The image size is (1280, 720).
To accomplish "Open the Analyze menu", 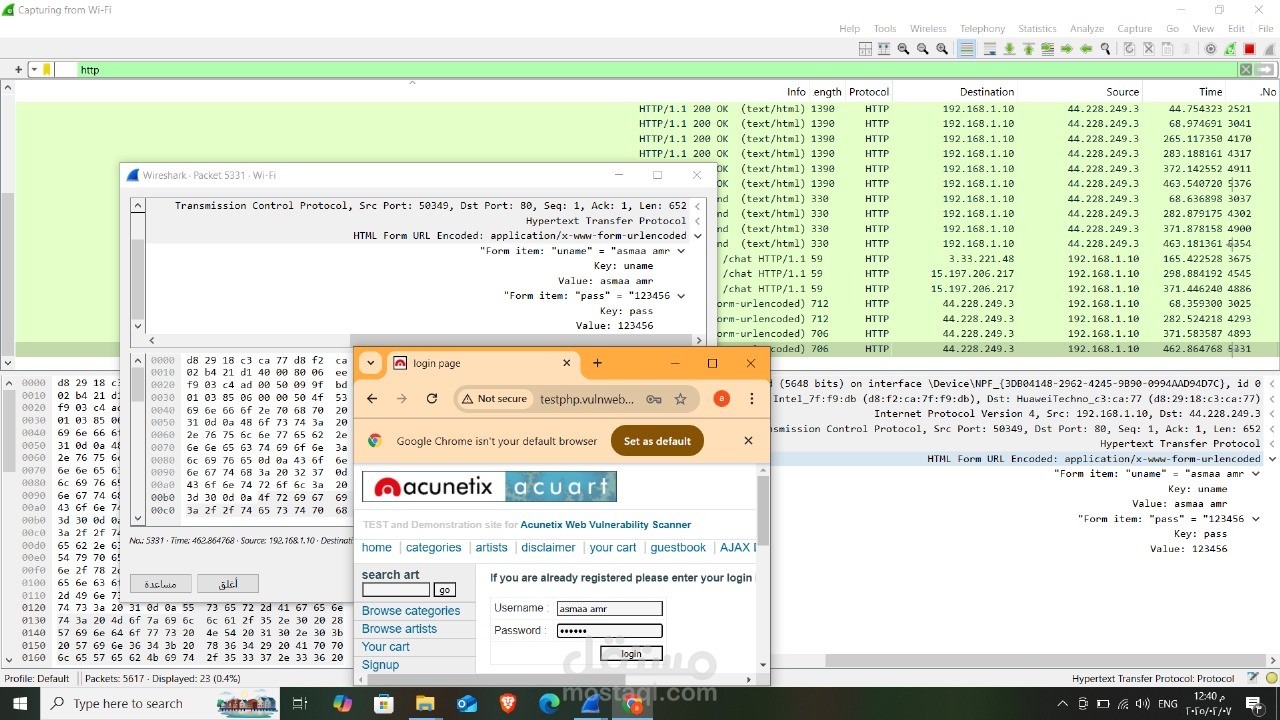I will (1087, 28).
